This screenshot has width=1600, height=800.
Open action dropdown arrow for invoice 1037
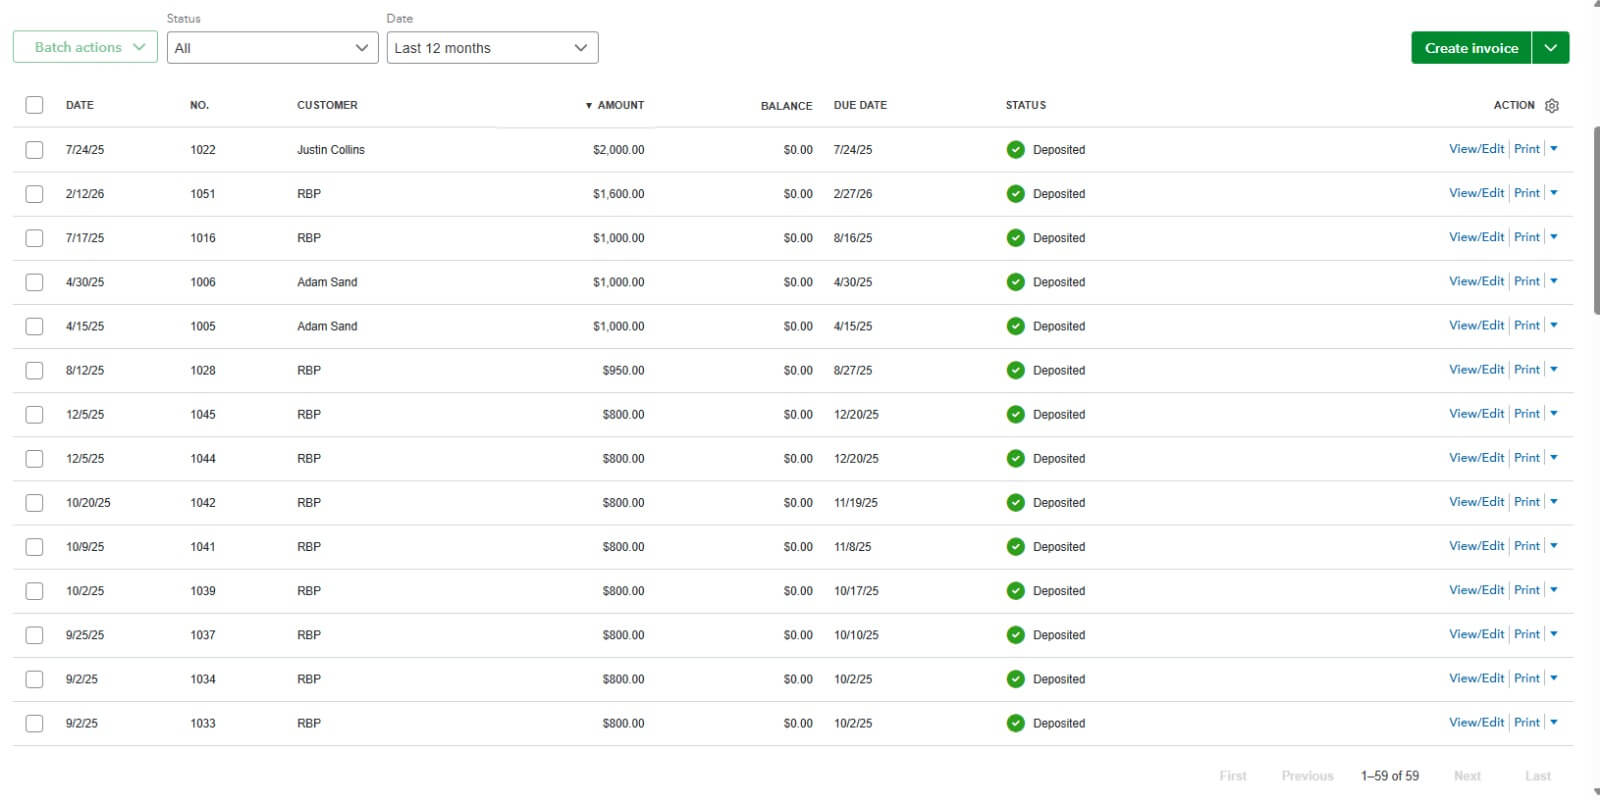pos(1554,634)
